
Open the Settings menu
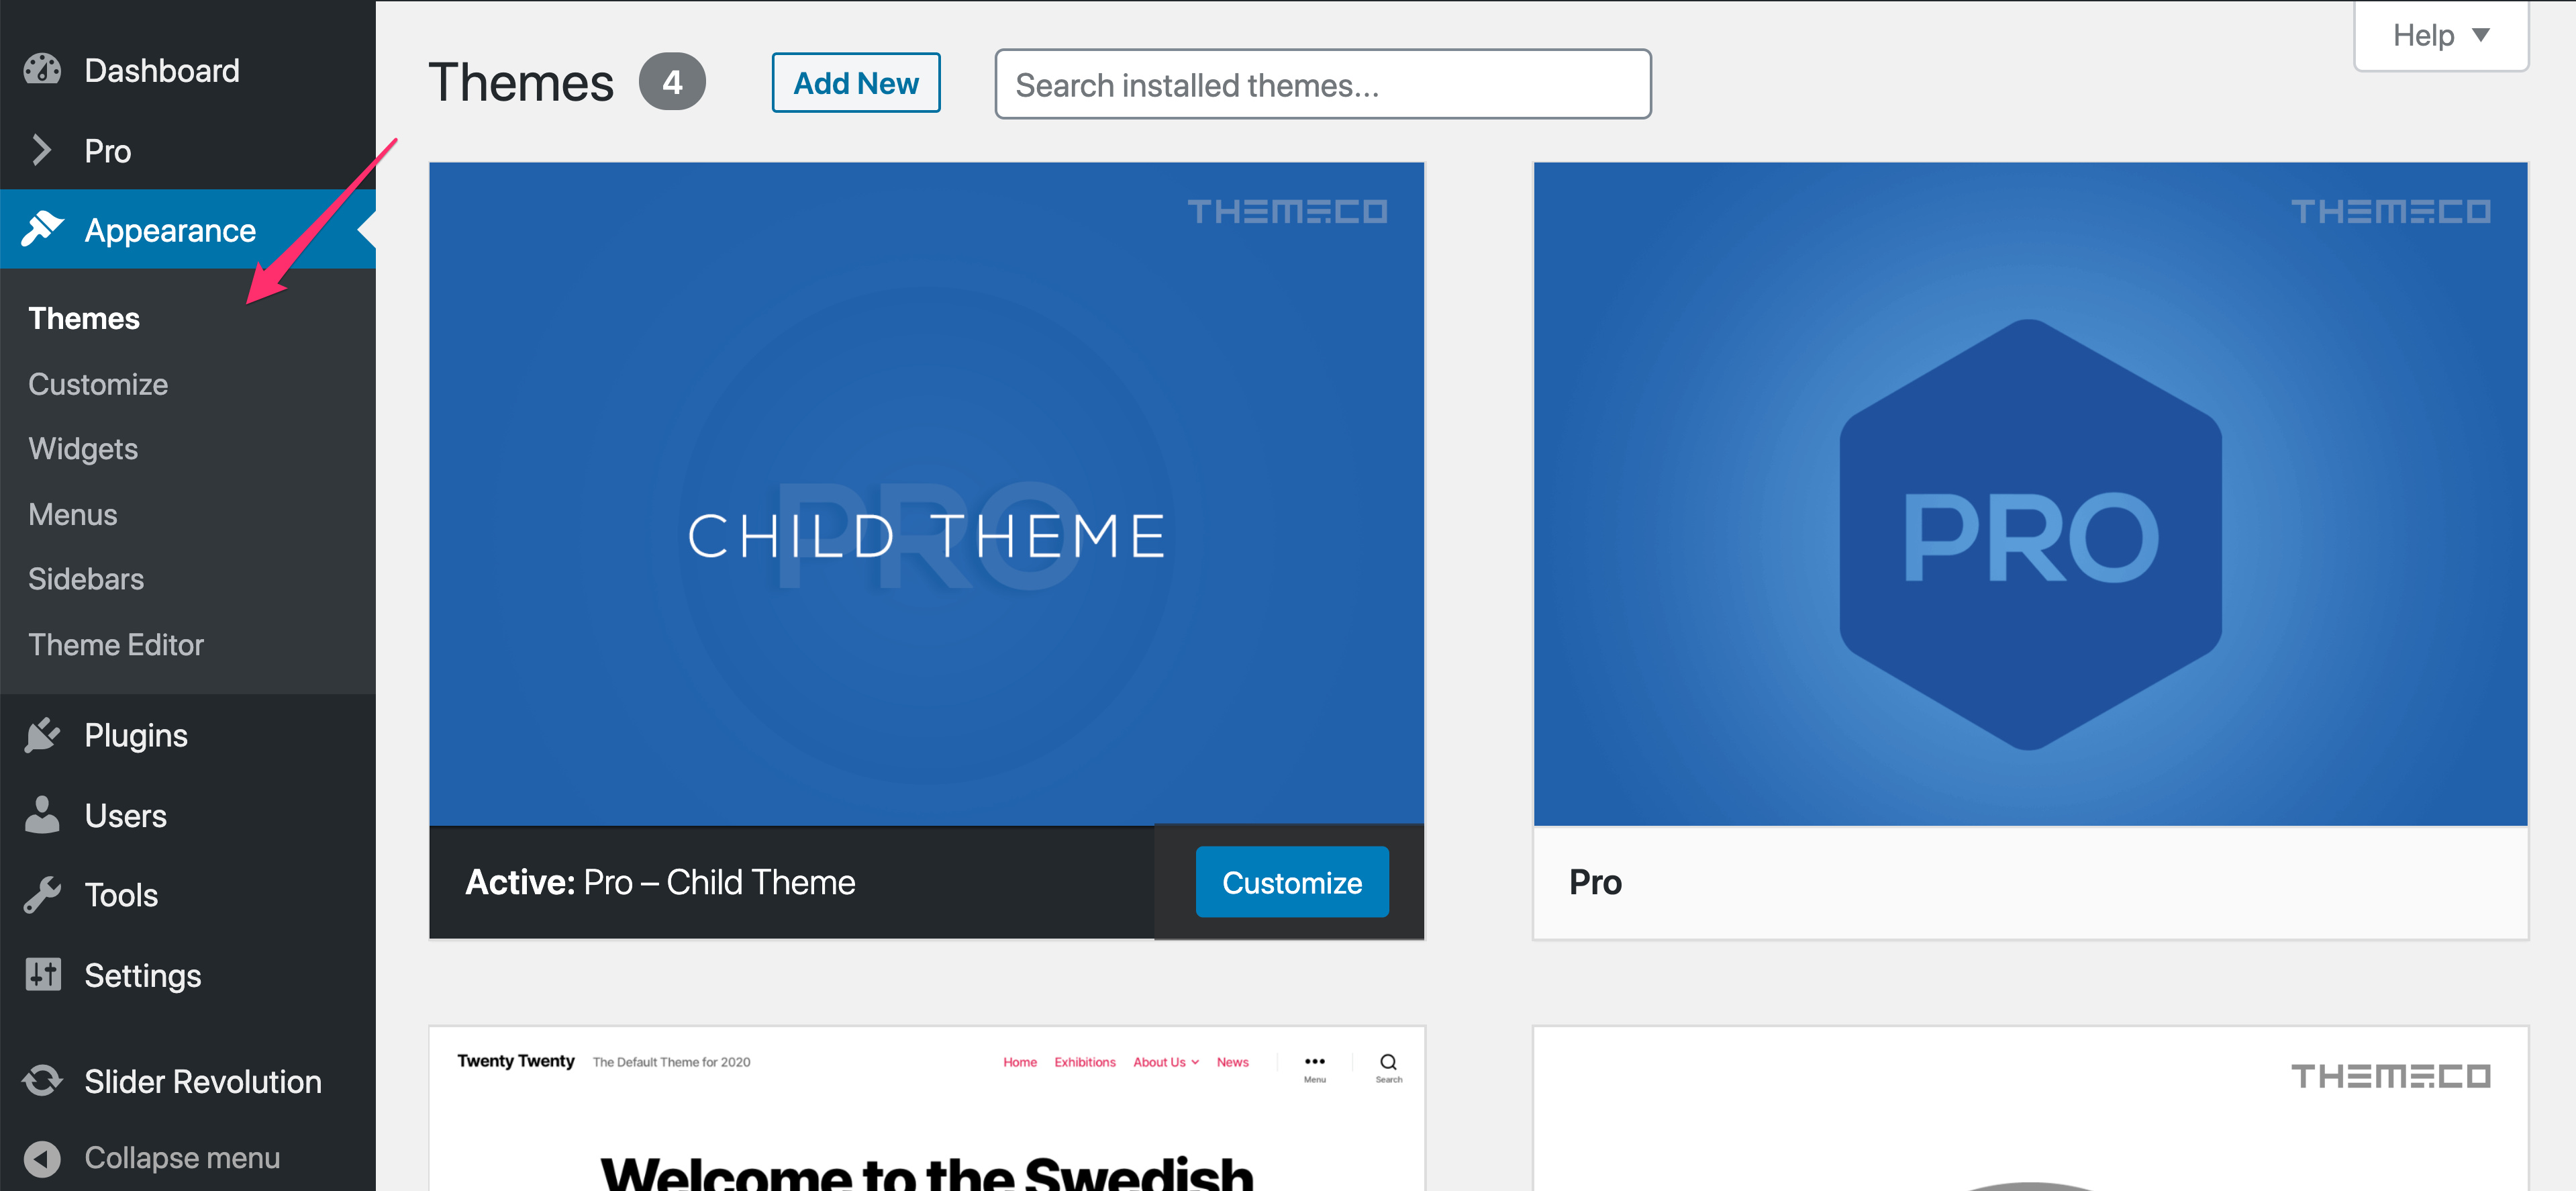188,975
